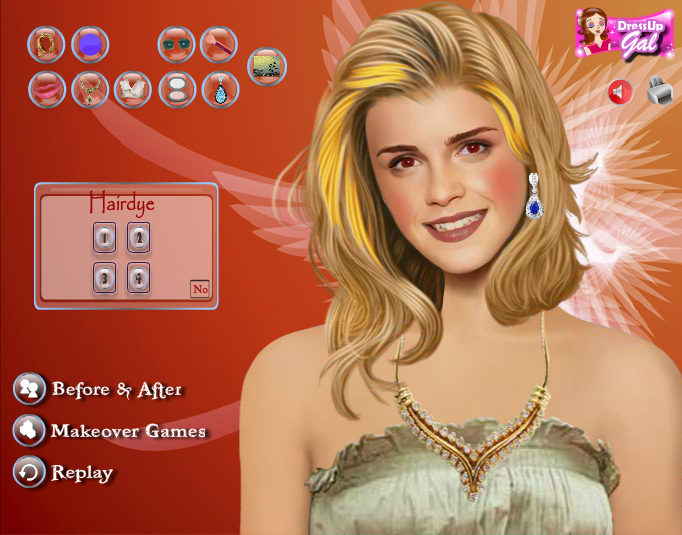Open the lips lipstick category icon
Viewport: 682px width, 535px height.
click(x=47, y=90)
